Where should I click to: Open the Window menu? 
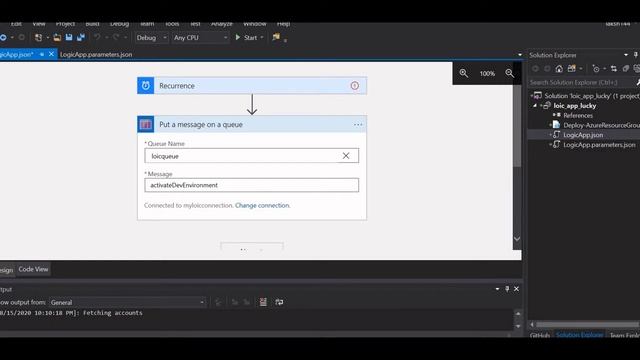click(x=255, y=24)
